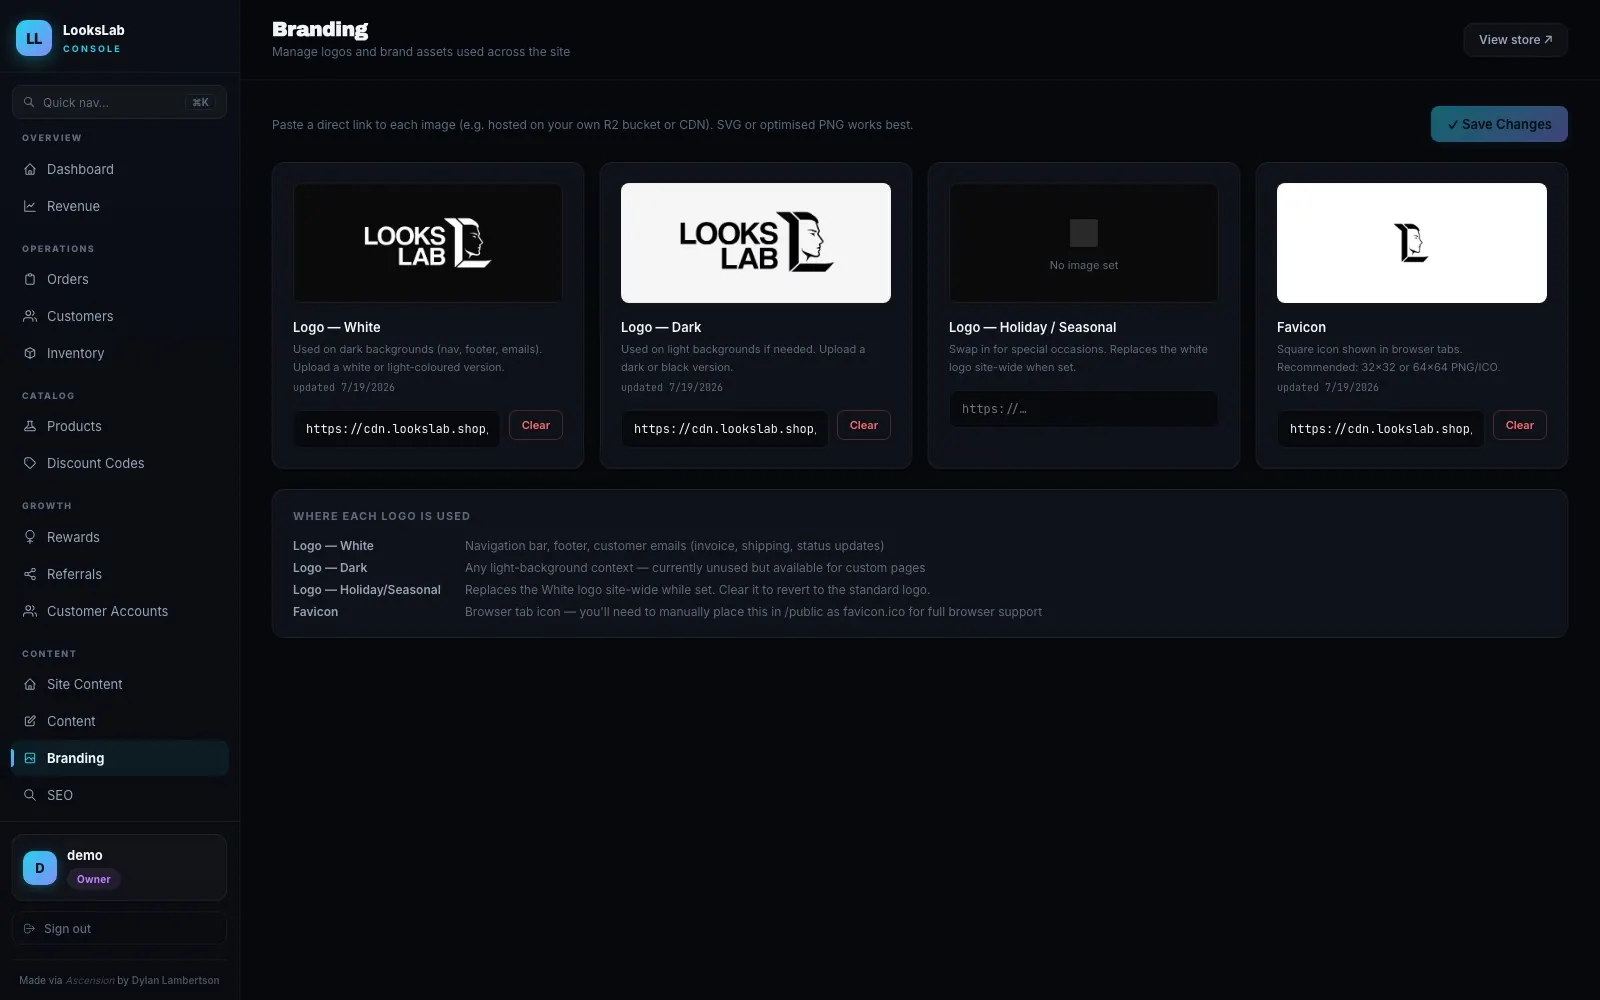
Task: Clear the Favicon URL
Action: coord(1520,425)
